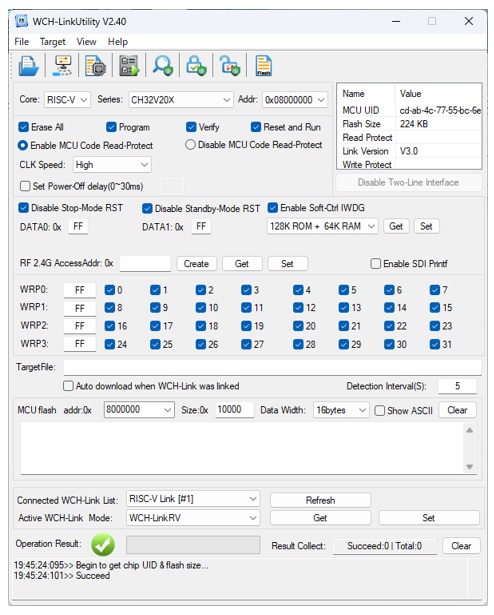The width and height of the screenshot is (494, 615).
Task: Uncheck the Verify option
Action: click(x=191, y=127)
